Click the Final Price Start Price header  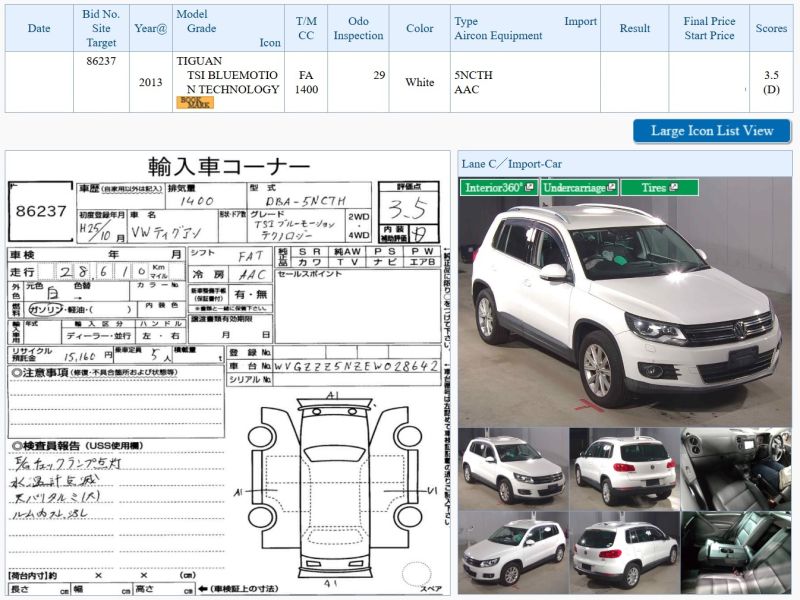coord(709,28)
